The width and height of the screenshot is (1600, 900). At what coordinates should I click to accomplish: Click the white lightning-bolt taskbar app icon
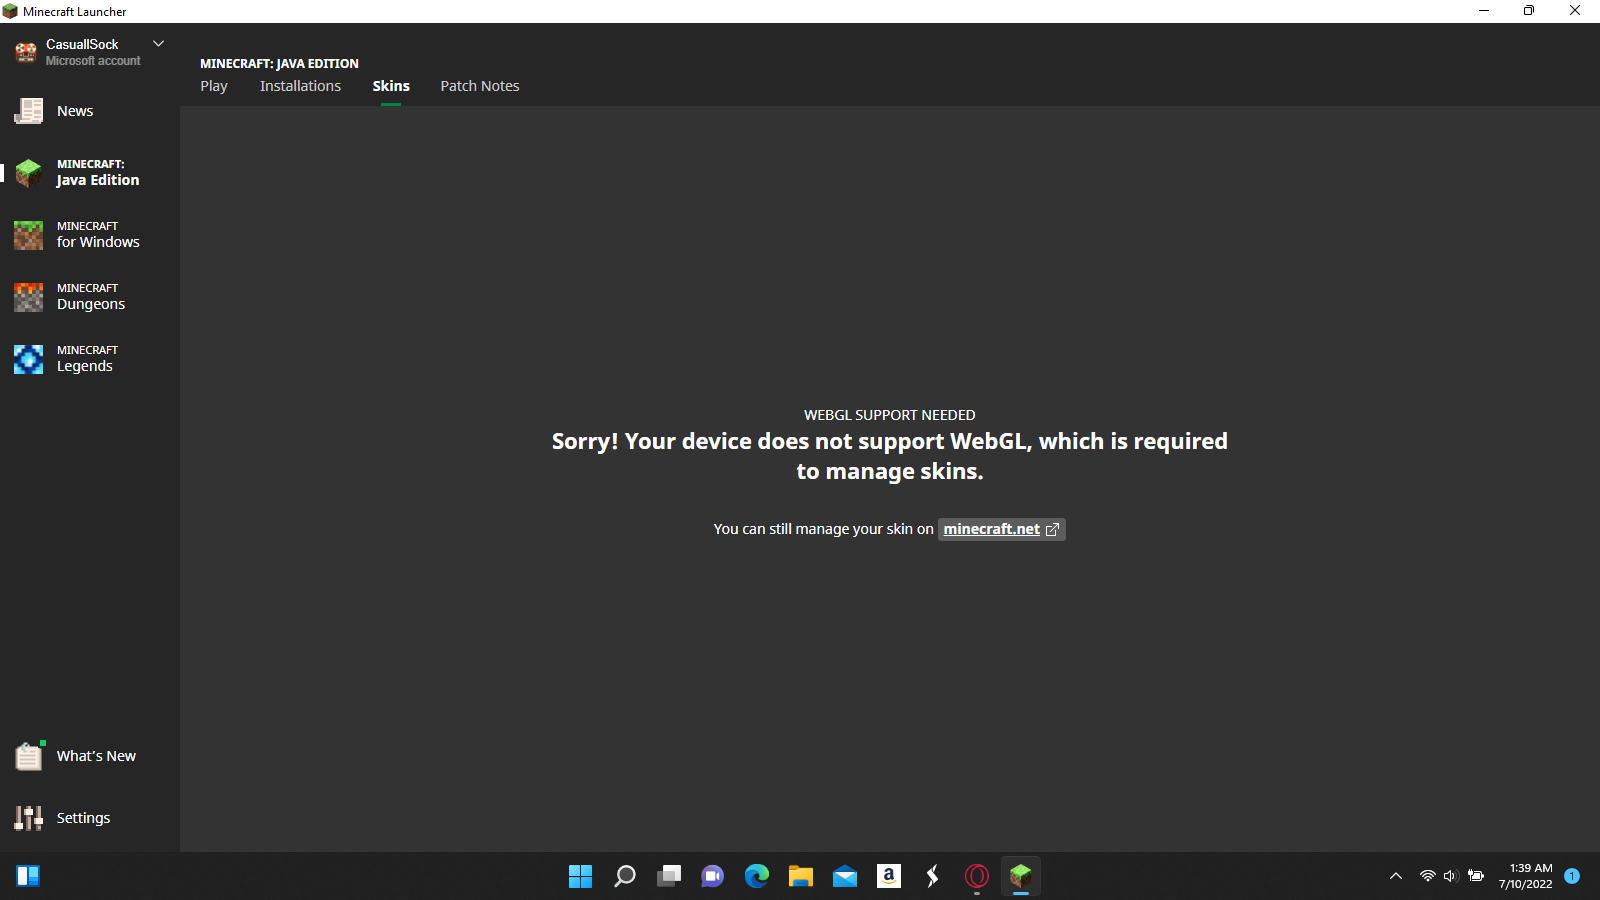tap(933, 876)
